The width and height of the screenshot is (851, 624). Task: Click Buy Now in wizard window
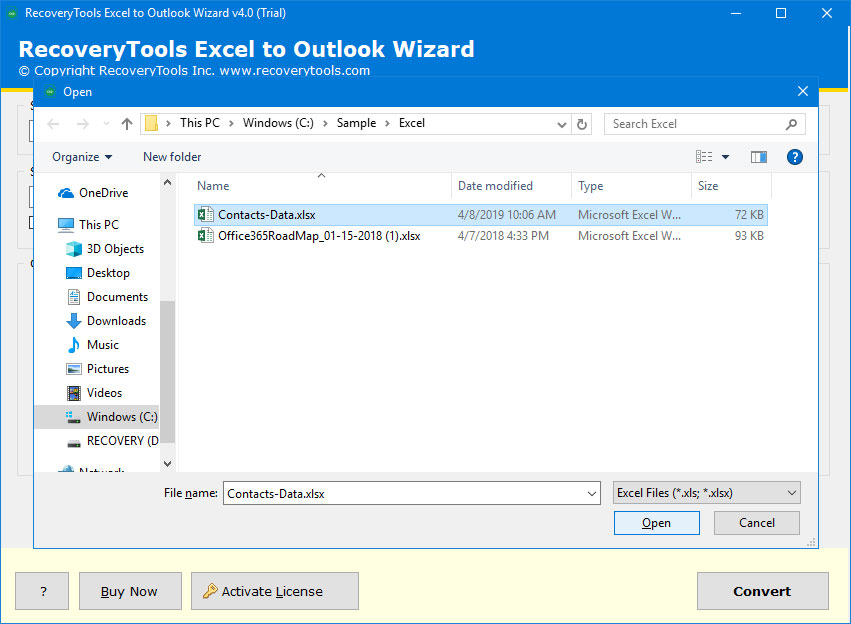point(130,591)
